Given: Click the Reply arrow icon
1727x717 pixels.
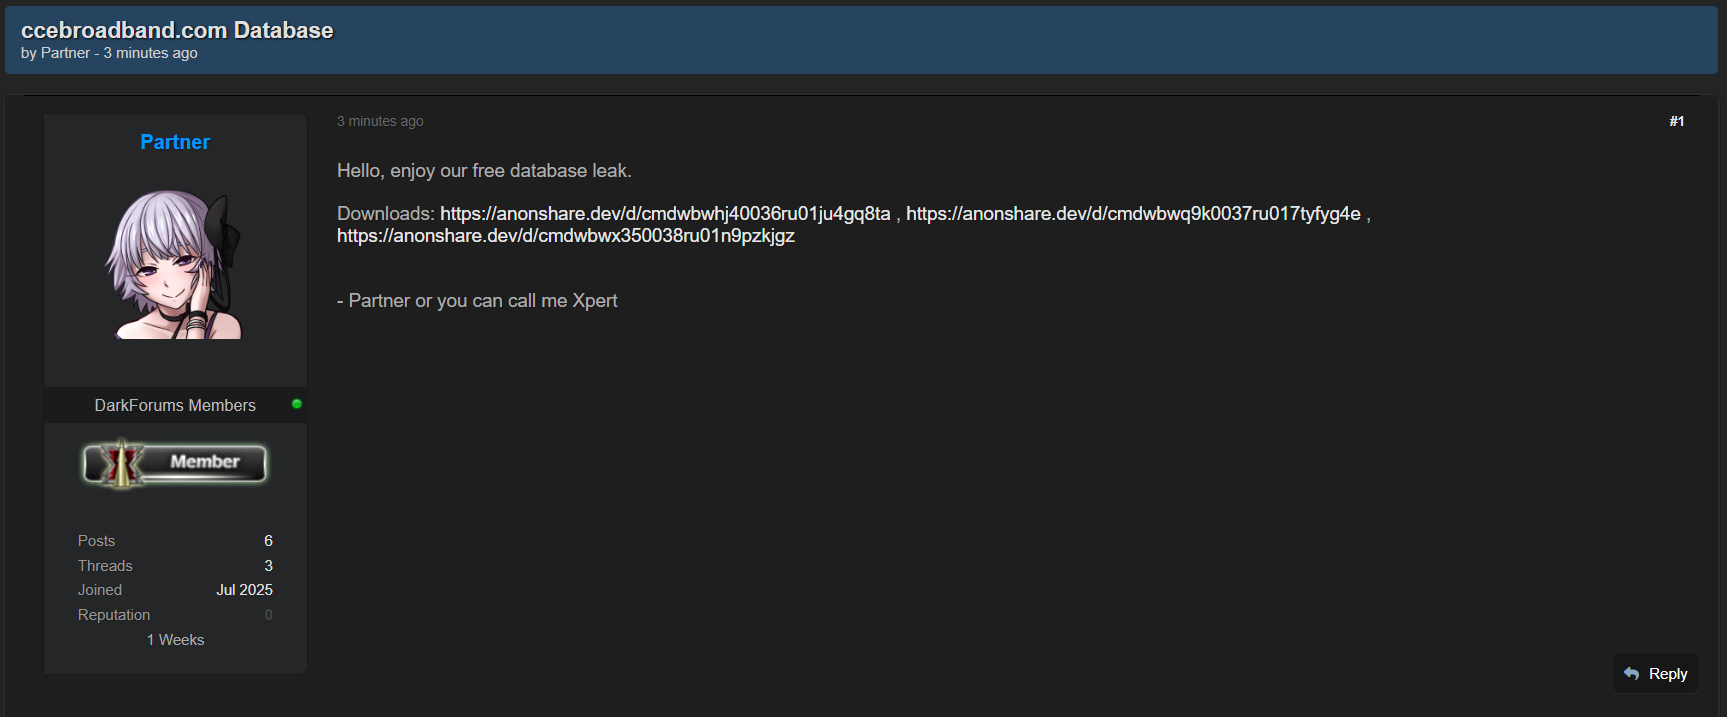Looking at the screenshot, I should click(x=1631, y=674).
